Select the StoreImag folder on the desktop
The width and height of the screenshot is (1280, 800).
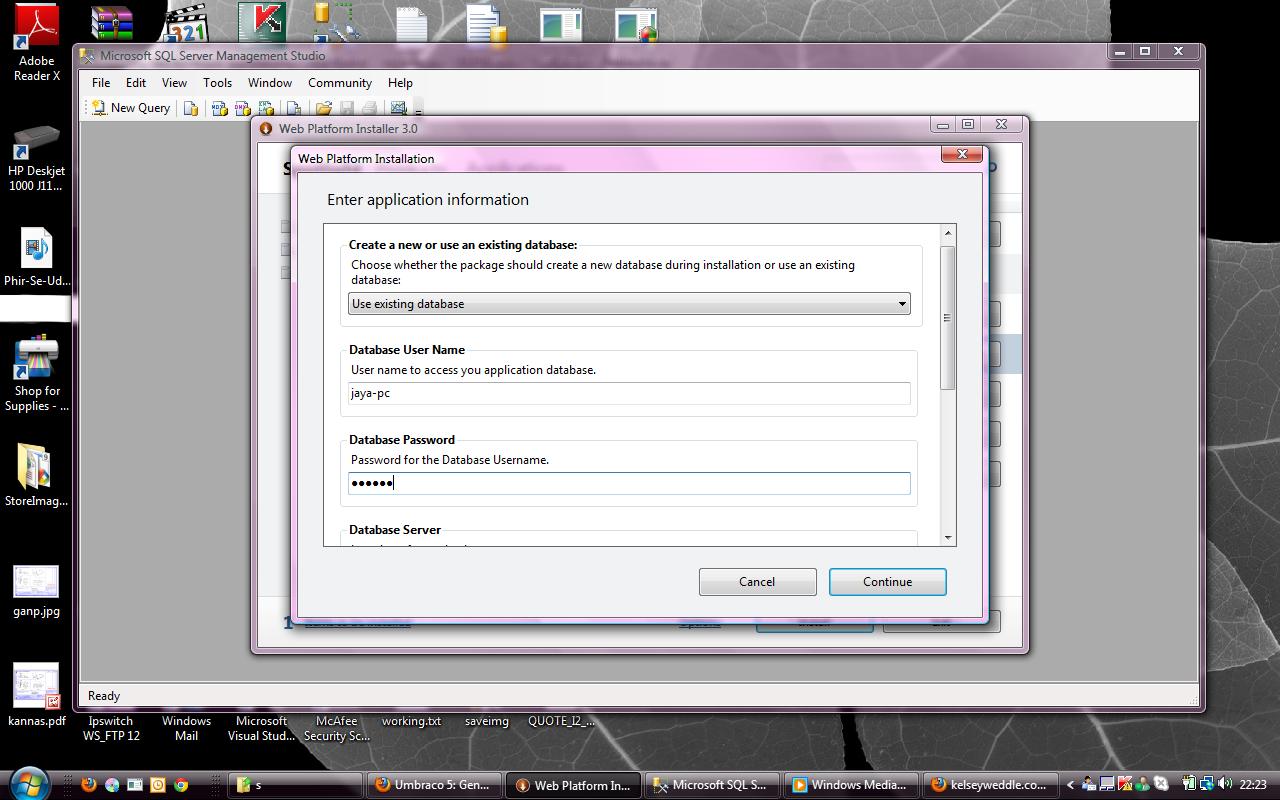coord(37,475)
